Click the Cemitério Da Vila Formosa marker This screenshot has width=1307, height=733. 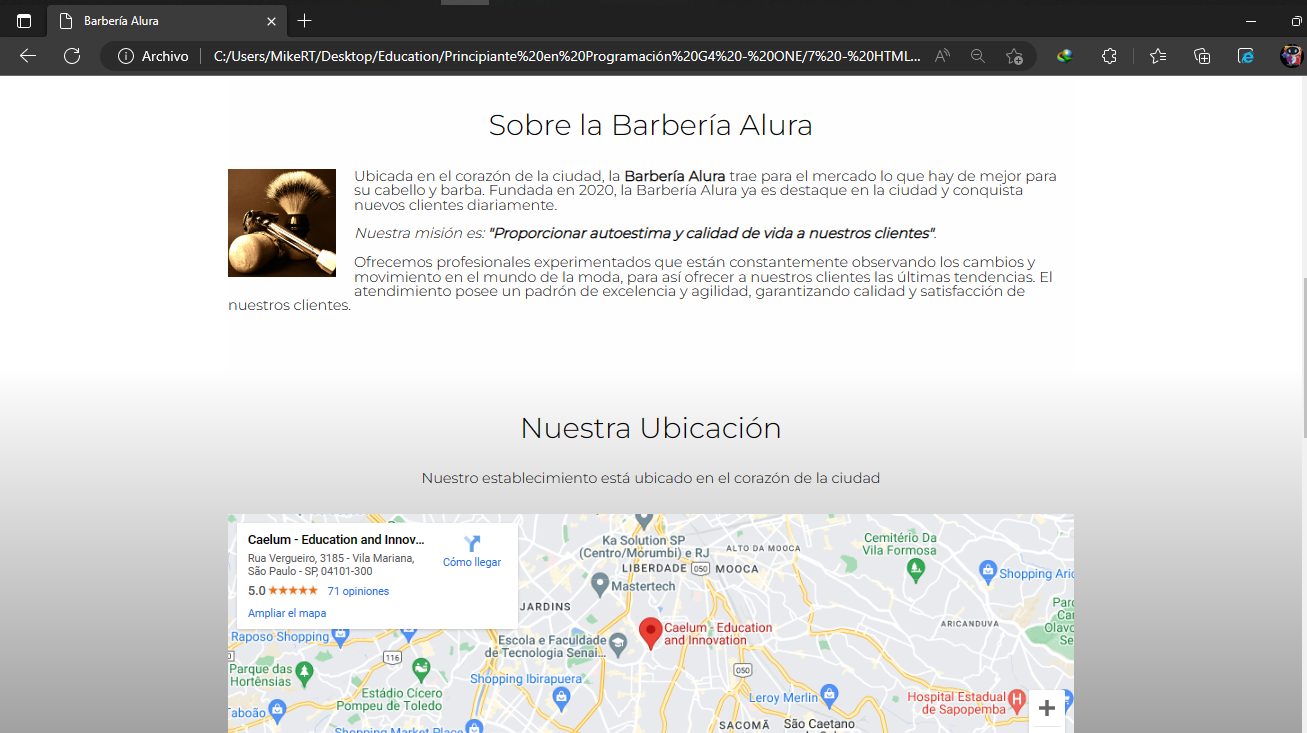coord(916,569)
